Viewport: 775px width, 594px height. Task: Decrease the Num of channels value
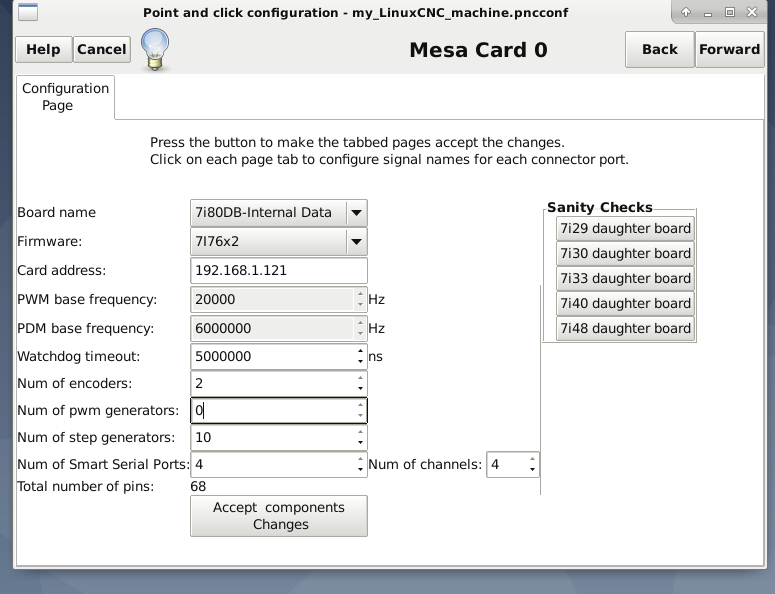point(532,470)
